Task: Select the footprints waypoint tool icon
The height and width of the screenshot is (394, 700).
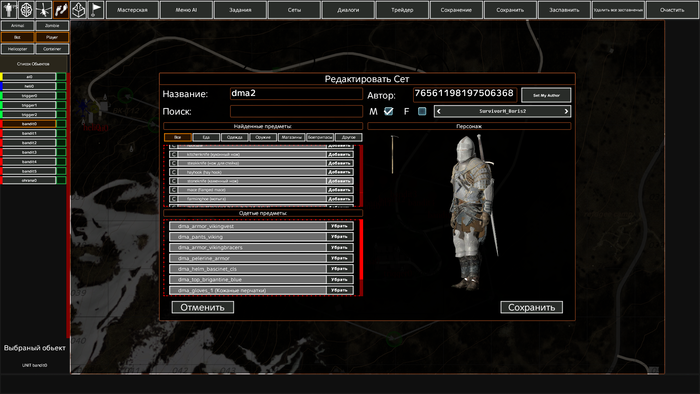Action: (x=61, y=9)
